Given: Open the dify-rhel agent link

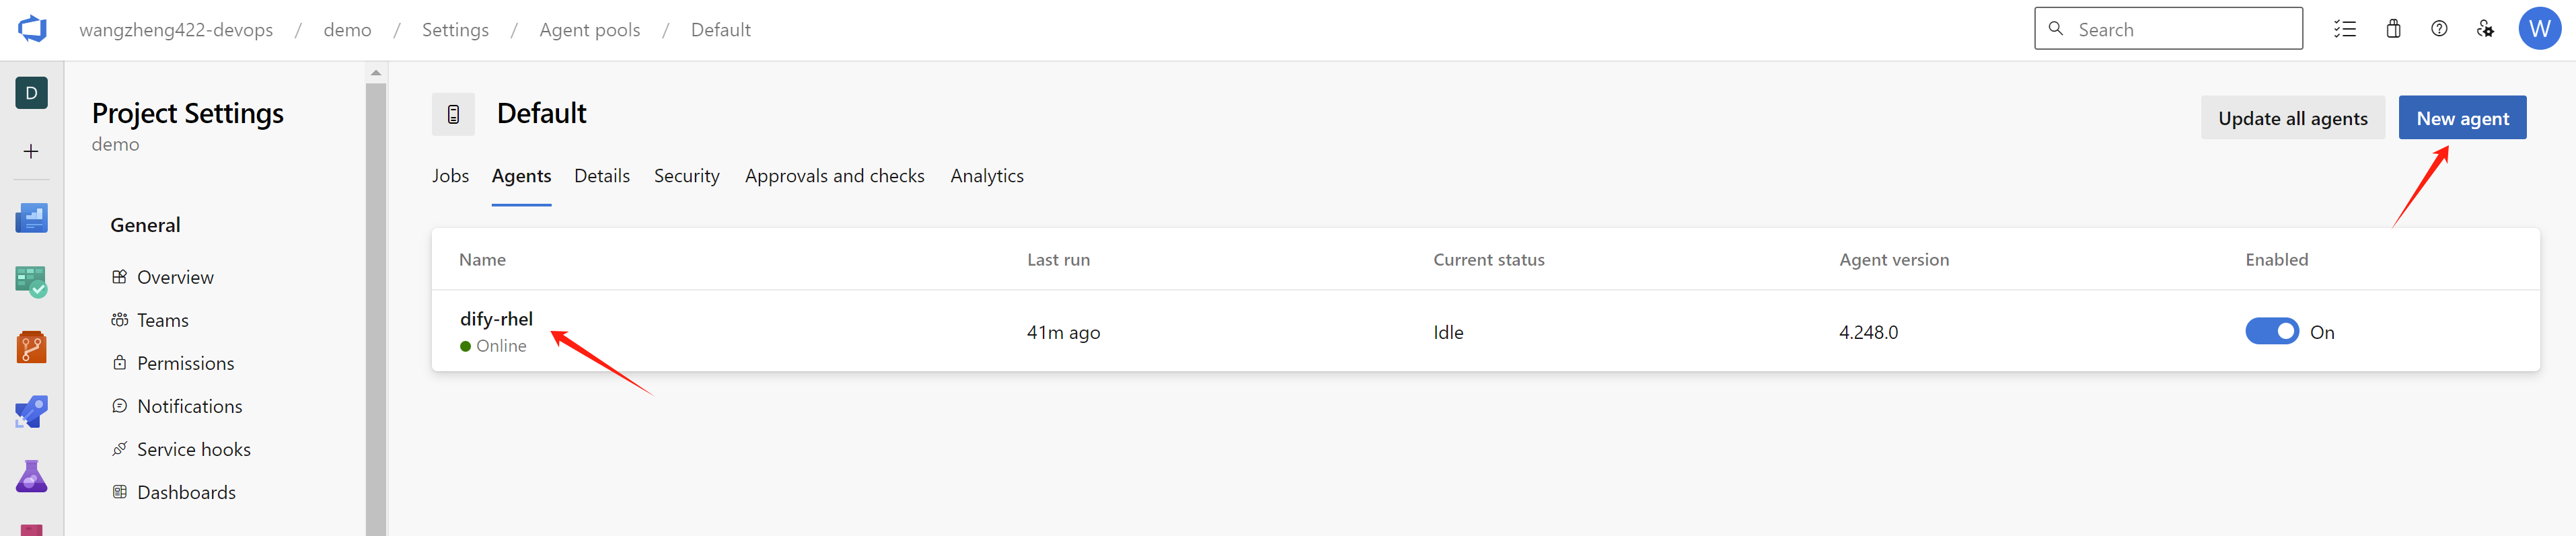Looking at the screenshot, I should pyautogui.click(x=496, y=319).
